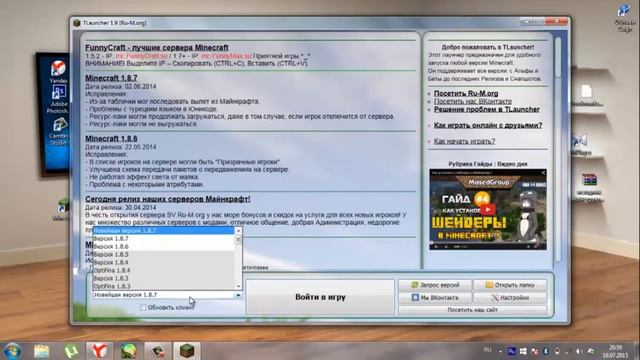This screenshot has height=360, width=640.
Task: Open 'Как играть онлайн с друзьями?' link
Action: point(488,125)
